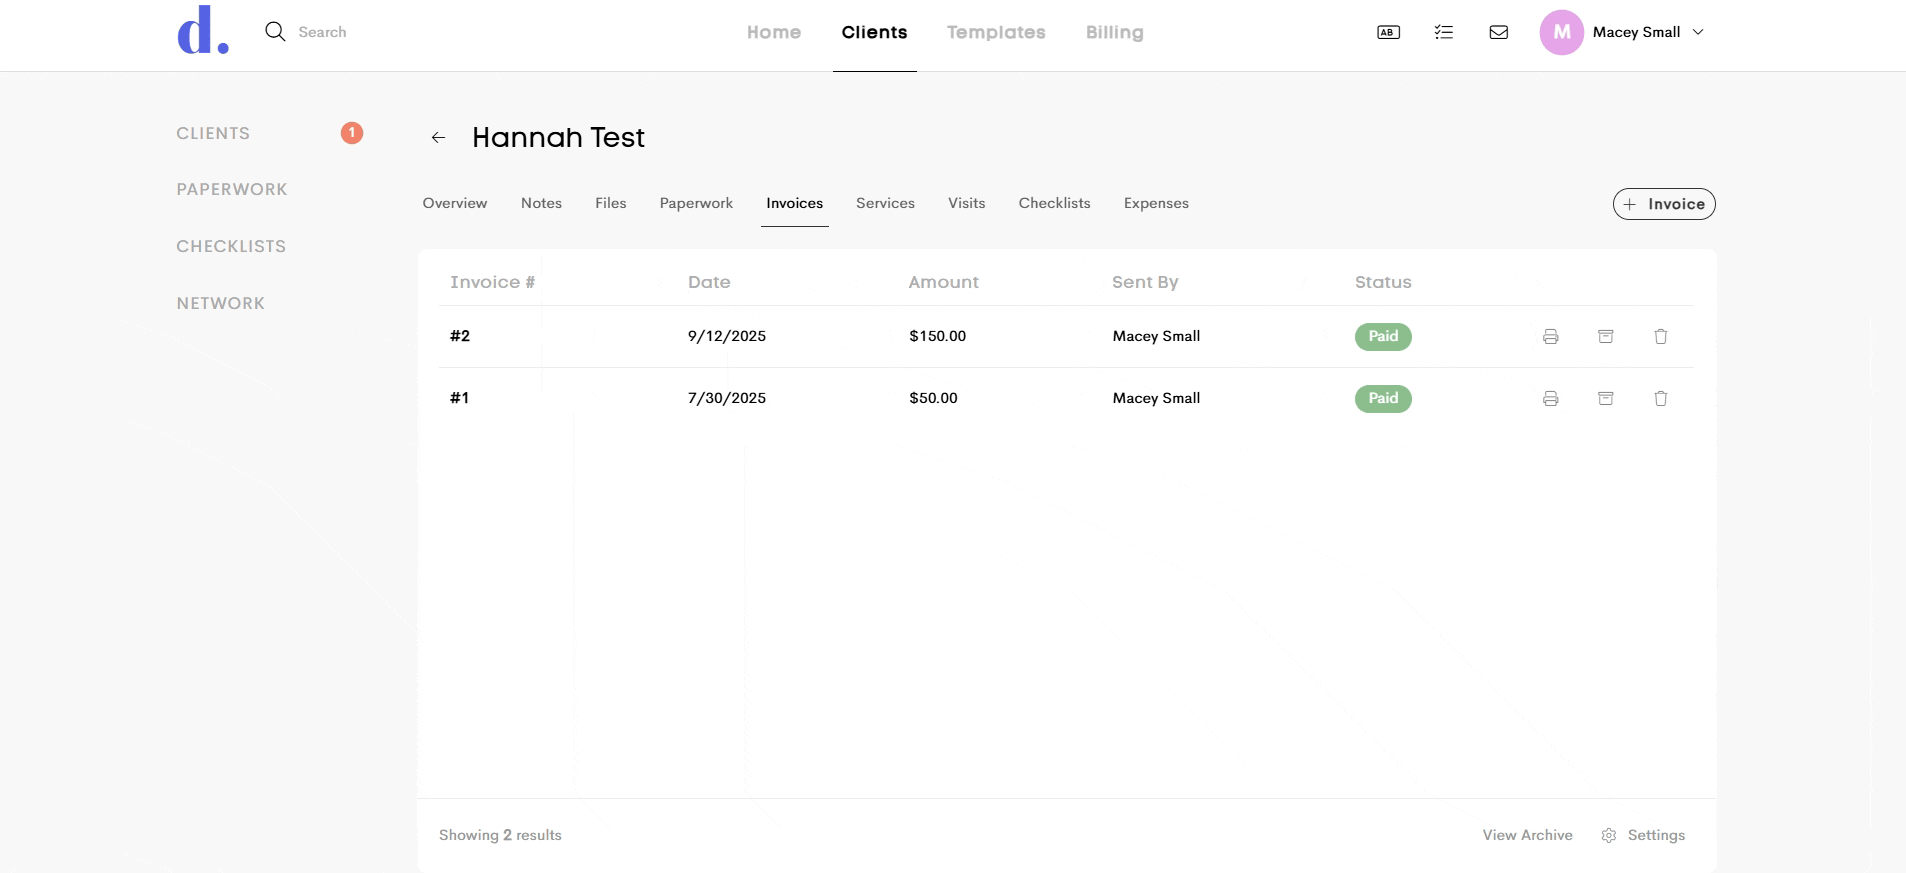Open the Templates tab

coord(996,32)
